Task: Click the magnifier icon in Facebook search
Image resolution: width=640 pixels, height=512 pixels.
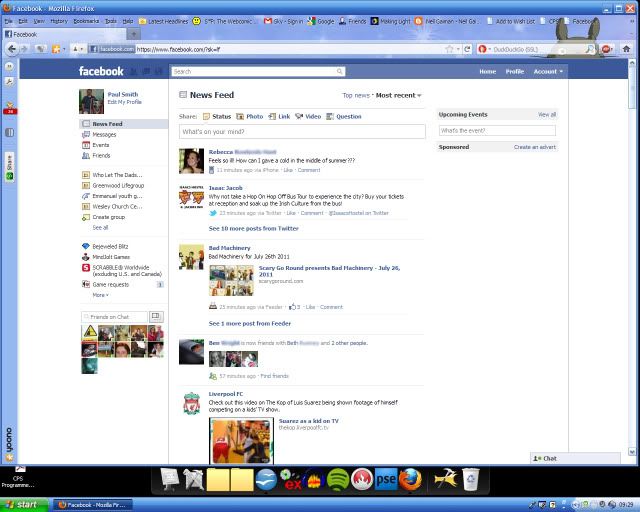Action: click(x=339, y=71)
